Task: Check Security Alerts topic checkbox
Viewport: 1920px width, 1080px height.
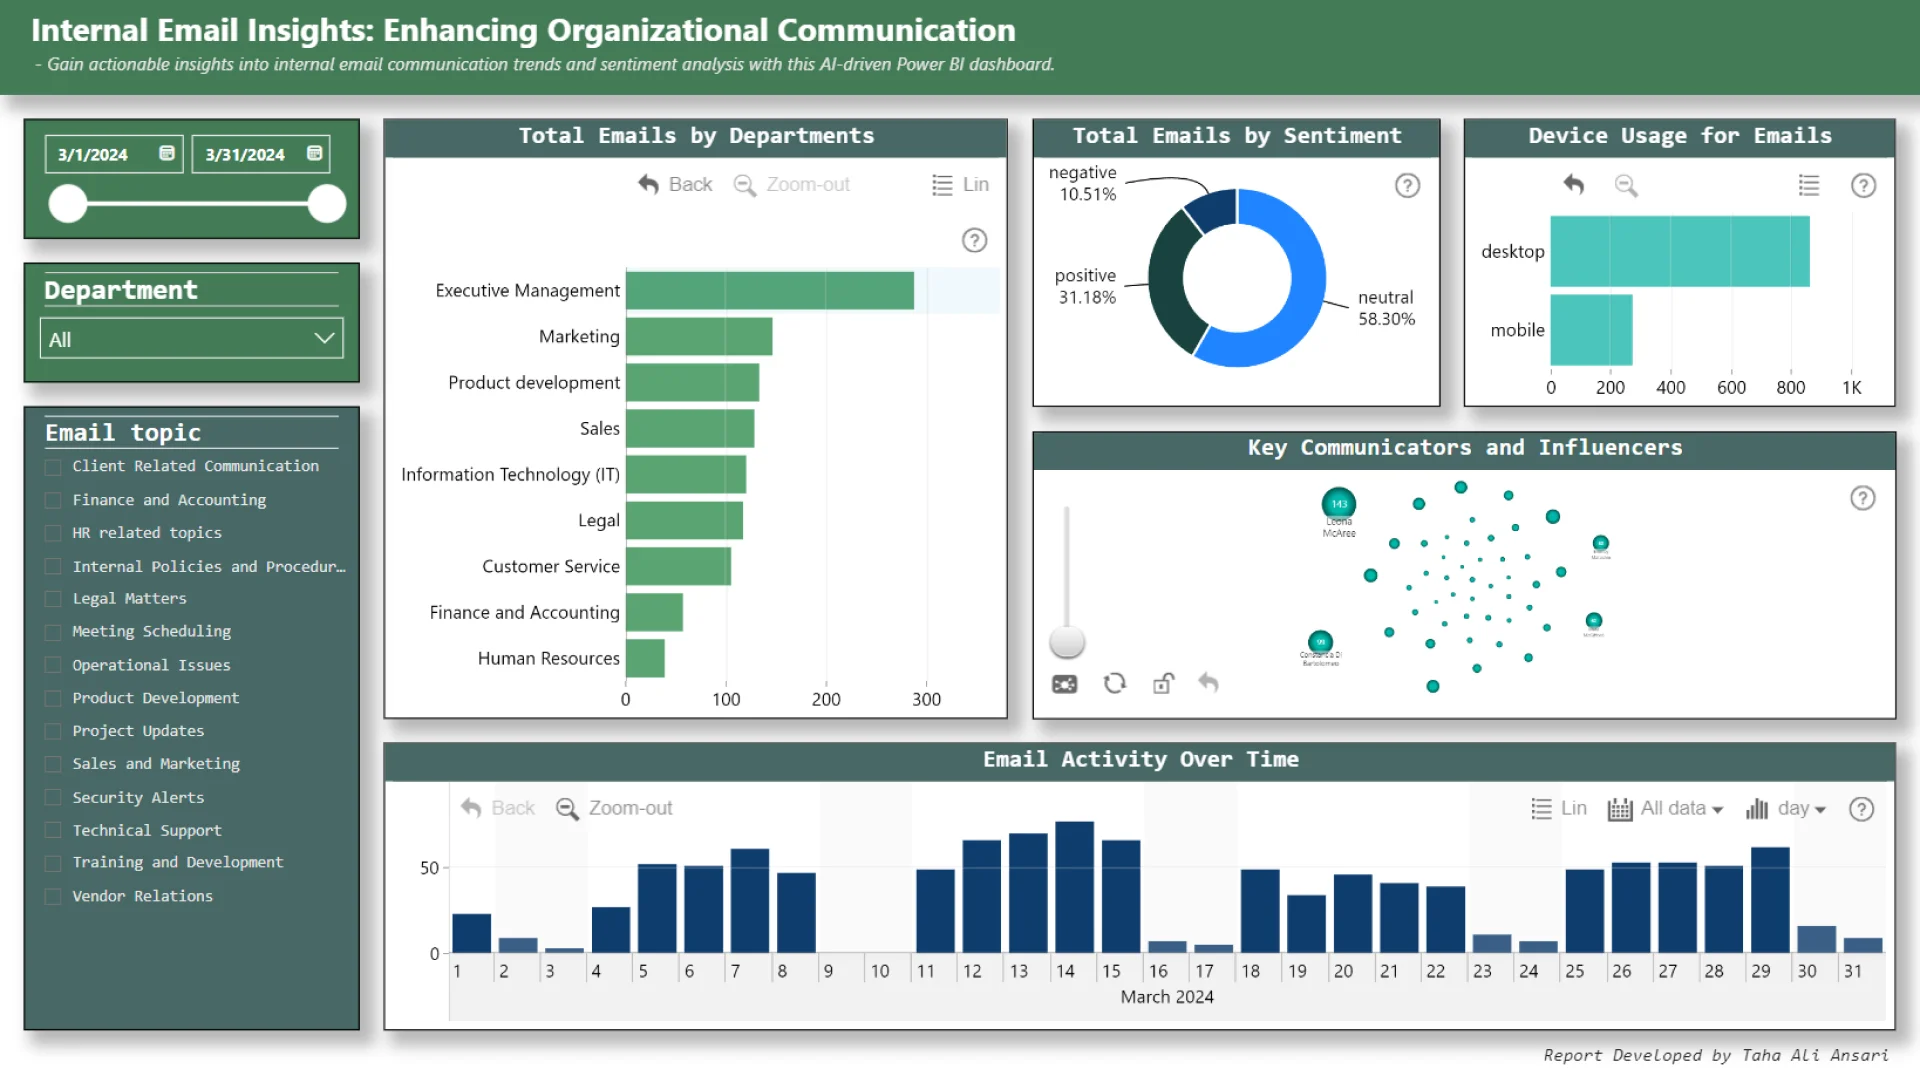Action: click(53, 797)
